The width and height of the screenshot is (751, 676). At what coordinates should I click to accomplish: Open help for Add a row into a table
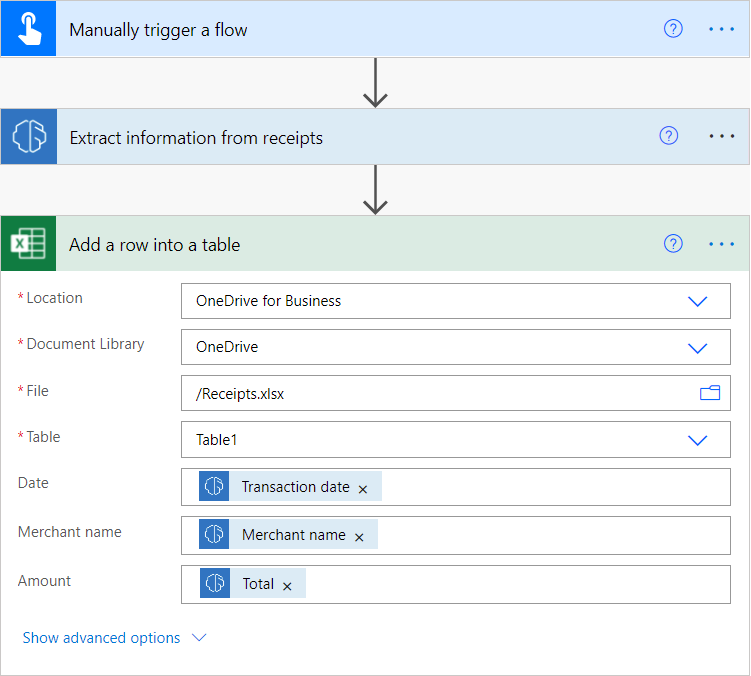673,244
